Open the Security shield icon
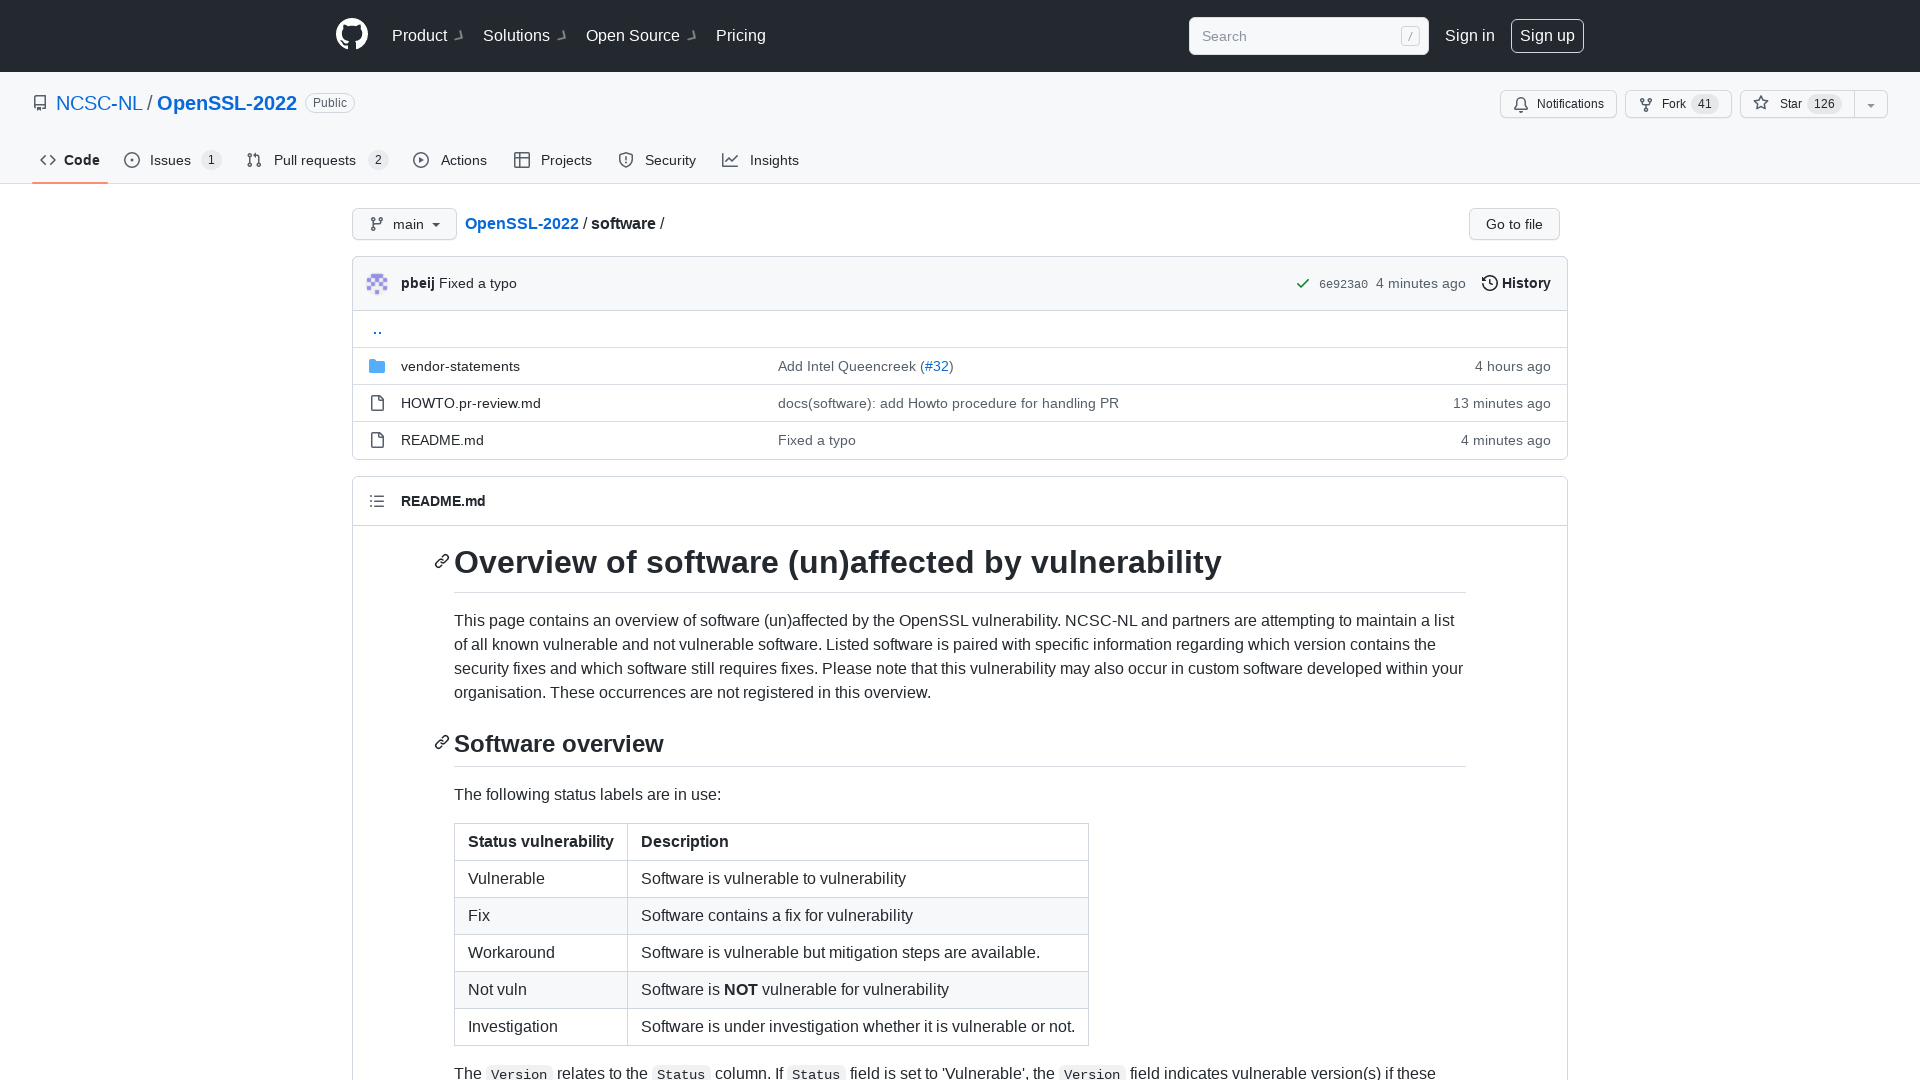This screenshot has height=1080, width=1920. 625,160
